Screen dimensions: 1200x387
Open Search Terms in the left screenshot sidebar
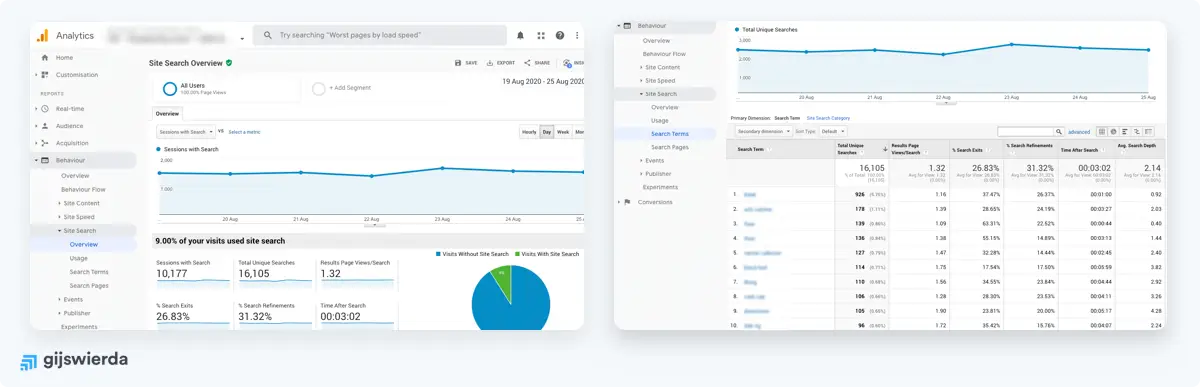pyautogui.click(x=89, y=271)
